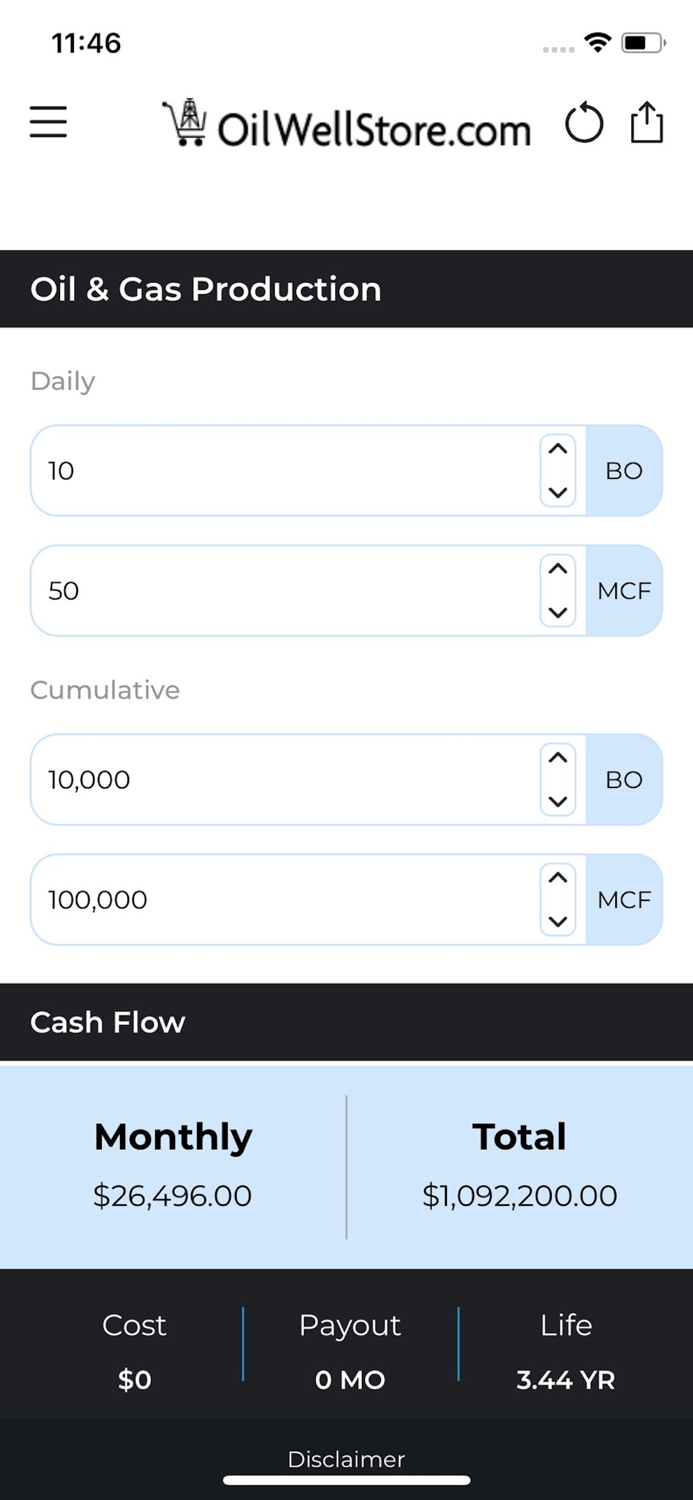Open the Disclaimer link

(x=346, y=1459)
